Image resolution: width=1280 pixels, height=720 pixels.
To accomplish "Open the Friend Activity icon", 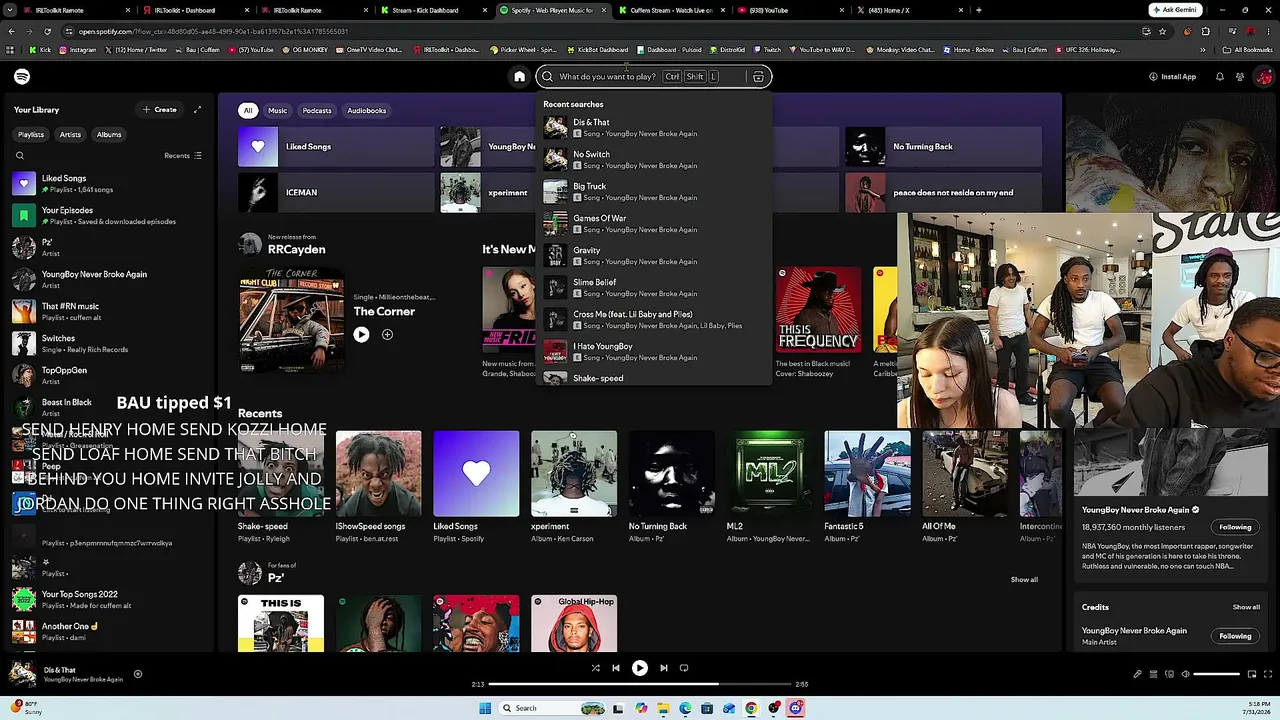I will pyautogui.click(x=1240, y=77).
